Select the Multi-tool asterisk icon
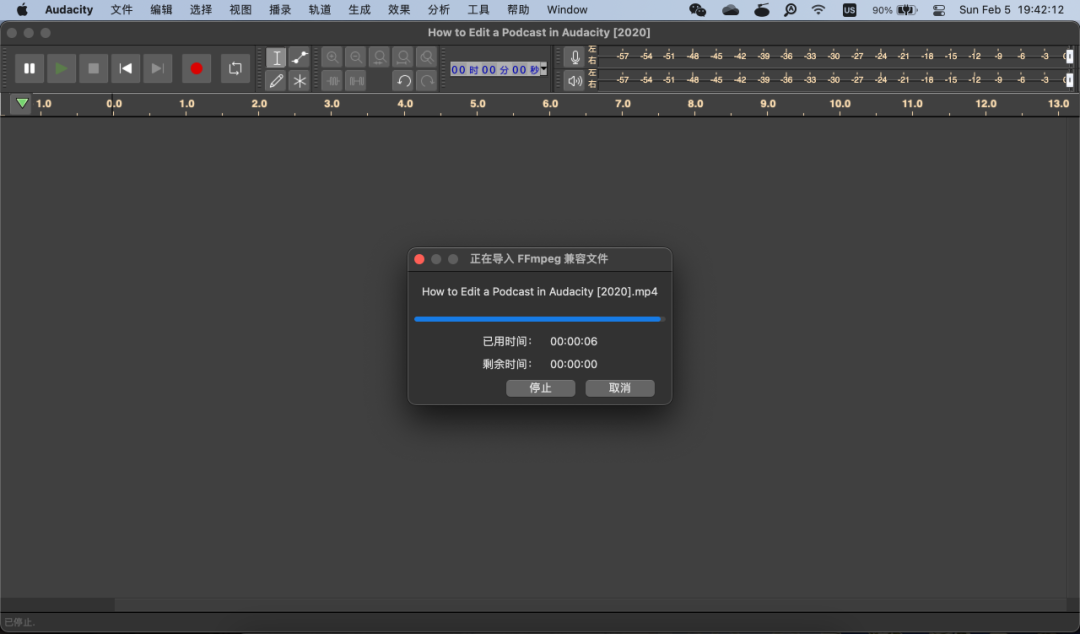Image resolution: width=1080 pixels, height=634 pixels. pyautogui.click(x=299, y=81)
